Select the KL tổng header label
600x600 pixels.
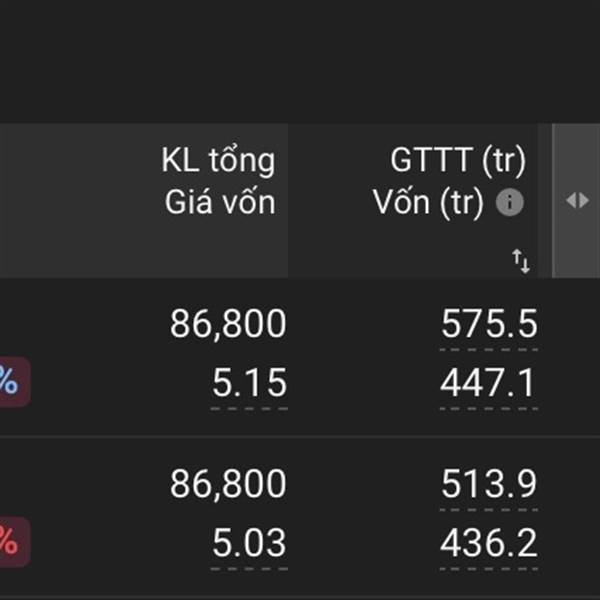click(218, 160)
